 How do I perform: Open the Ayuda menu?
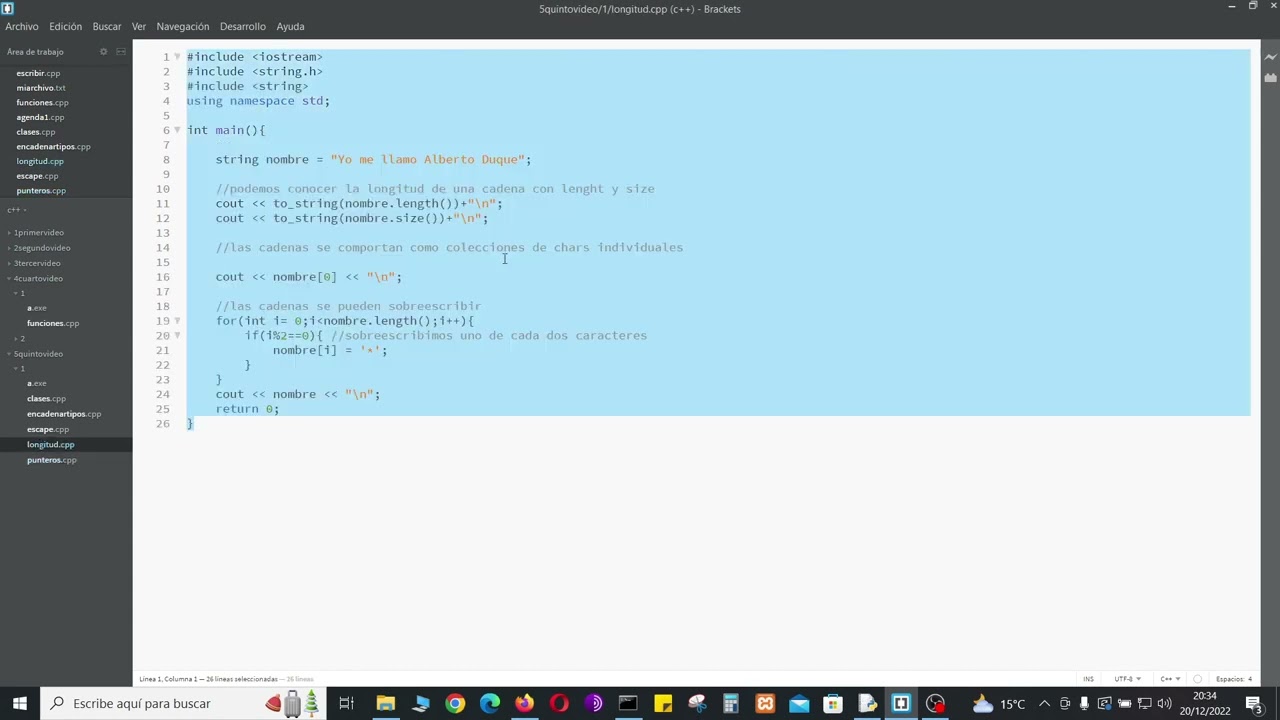[x=290, y=26]
